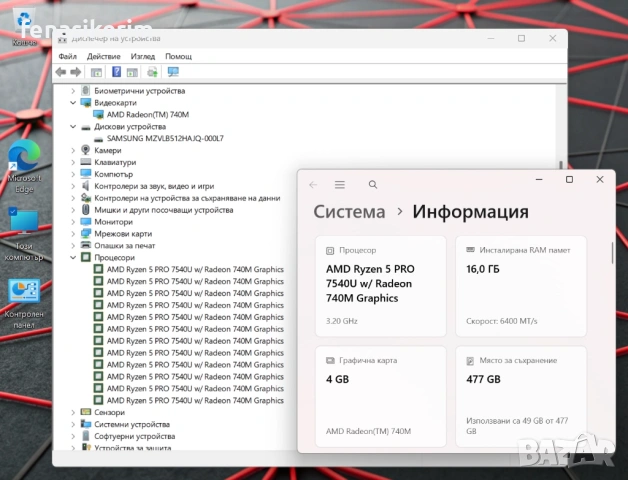Click the Мрежови карти network icon

point(86,234)
